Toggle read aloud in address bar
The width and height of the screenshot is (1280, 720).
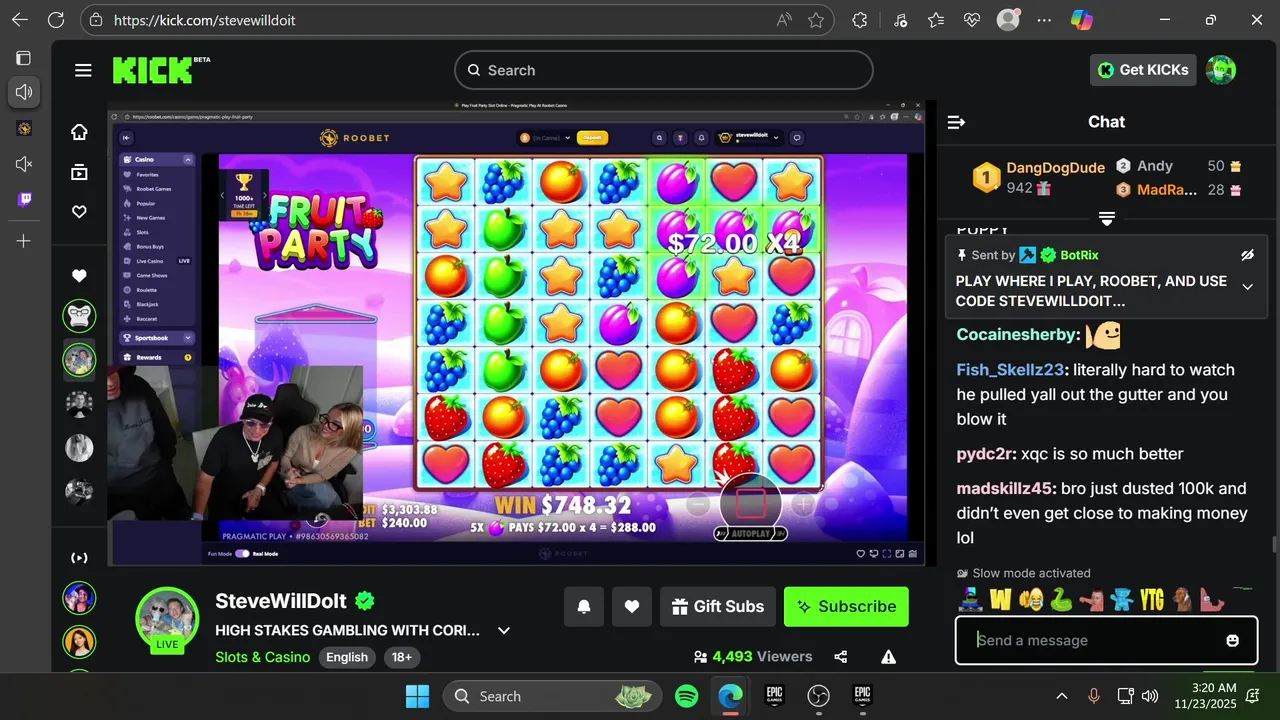pos(784,20)
